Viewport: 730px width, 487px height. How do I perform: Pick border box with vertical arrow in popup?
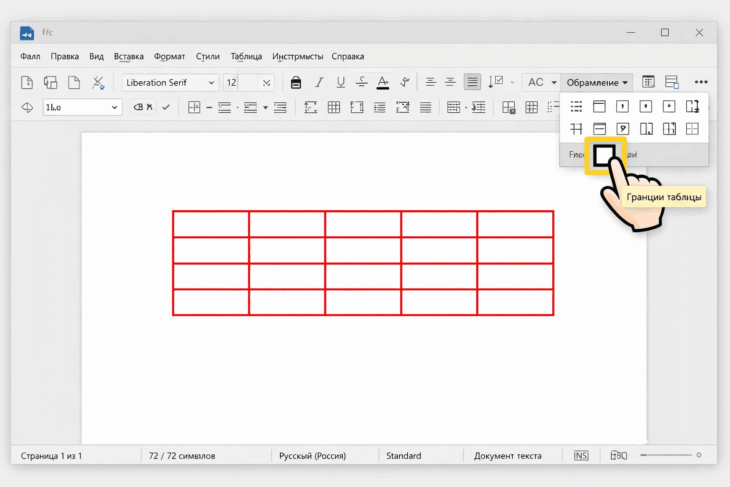(692, 107)
